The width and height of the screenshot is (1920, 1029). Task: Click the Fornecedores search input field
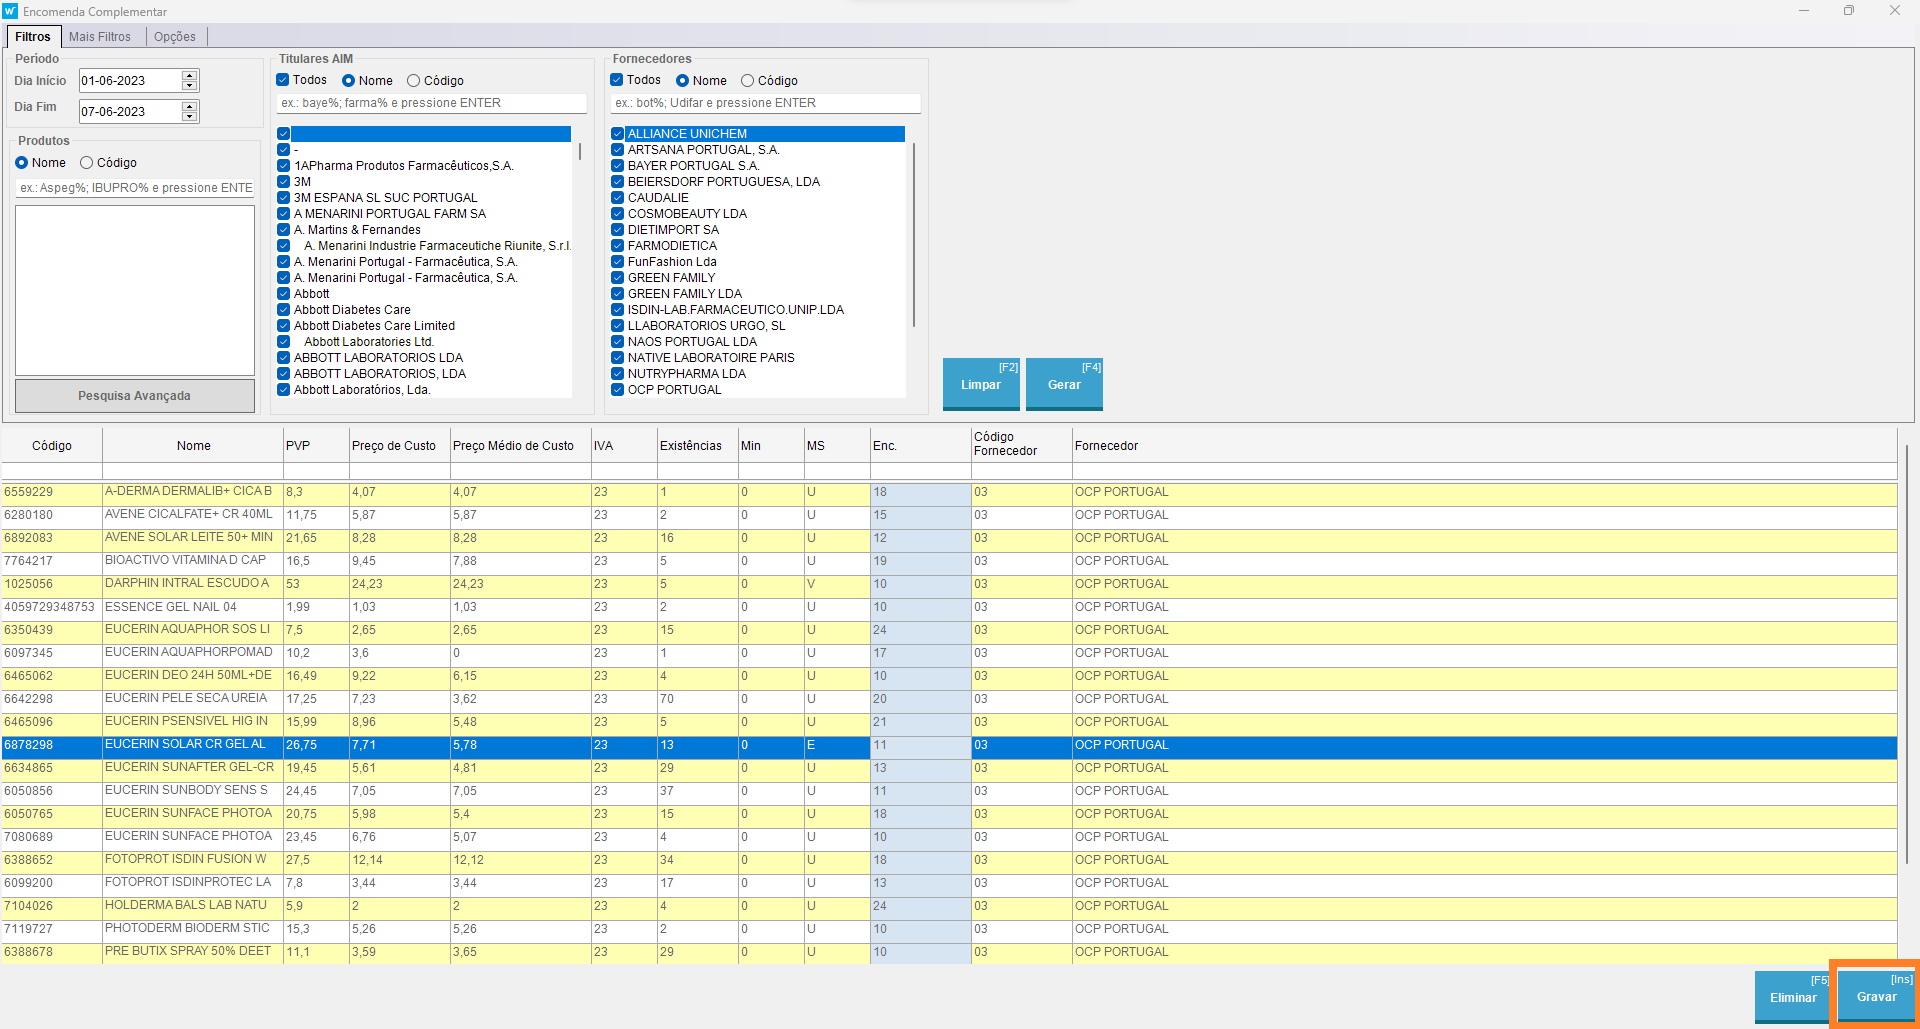pyautogui.click(x=765, y=103)
